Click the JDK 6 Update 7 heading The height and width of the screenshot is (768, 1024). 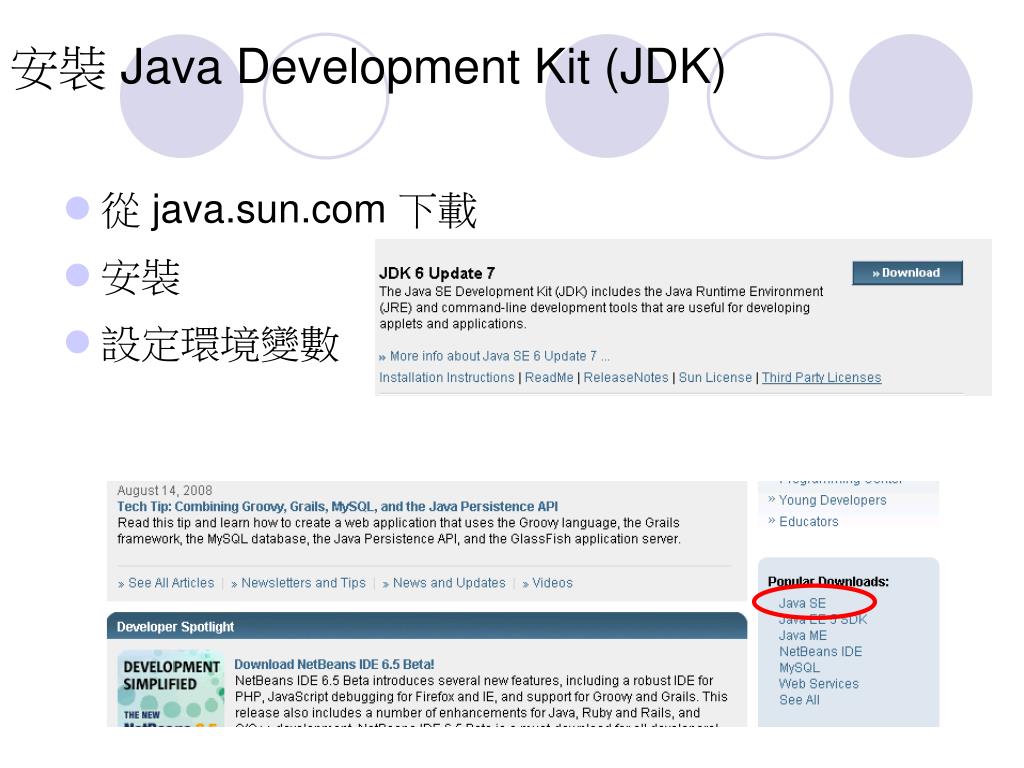tap(437, 273)
